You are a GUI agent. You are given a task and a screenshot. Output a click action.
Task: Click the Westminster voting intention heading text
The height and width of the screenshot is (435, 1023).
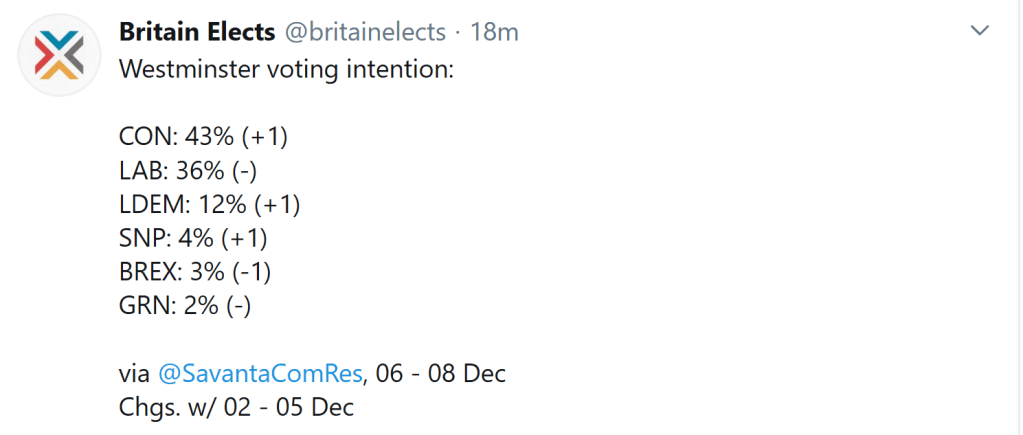pyautogui.click(x=285, y=70)
